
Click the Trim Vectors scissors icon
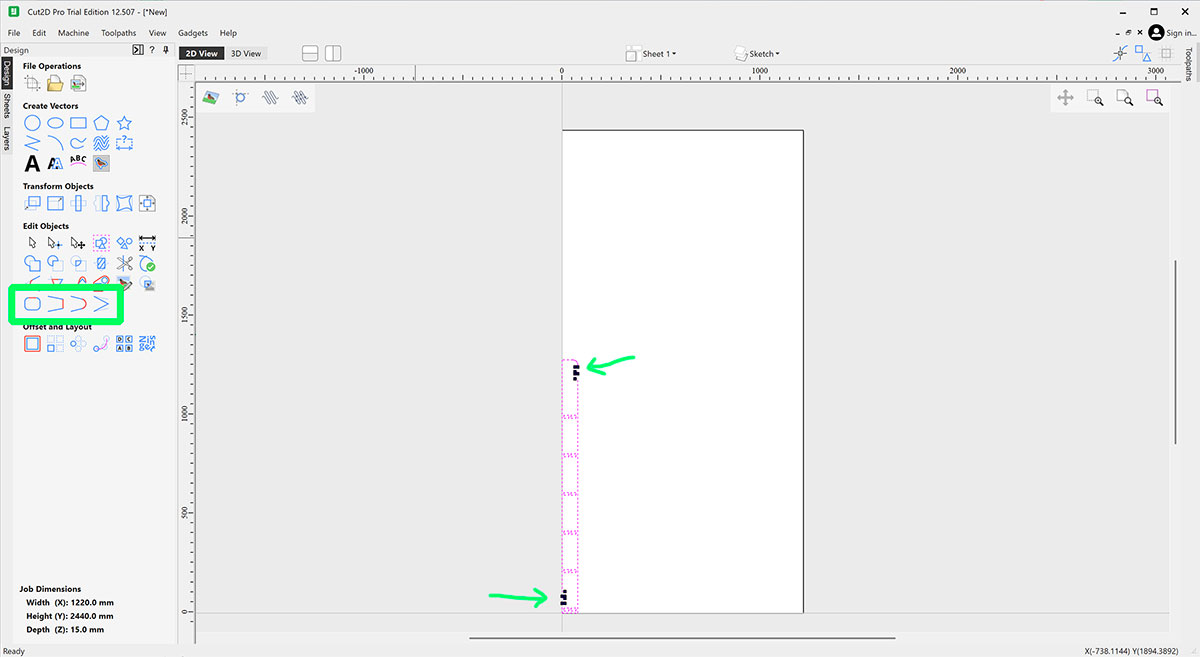124,264
